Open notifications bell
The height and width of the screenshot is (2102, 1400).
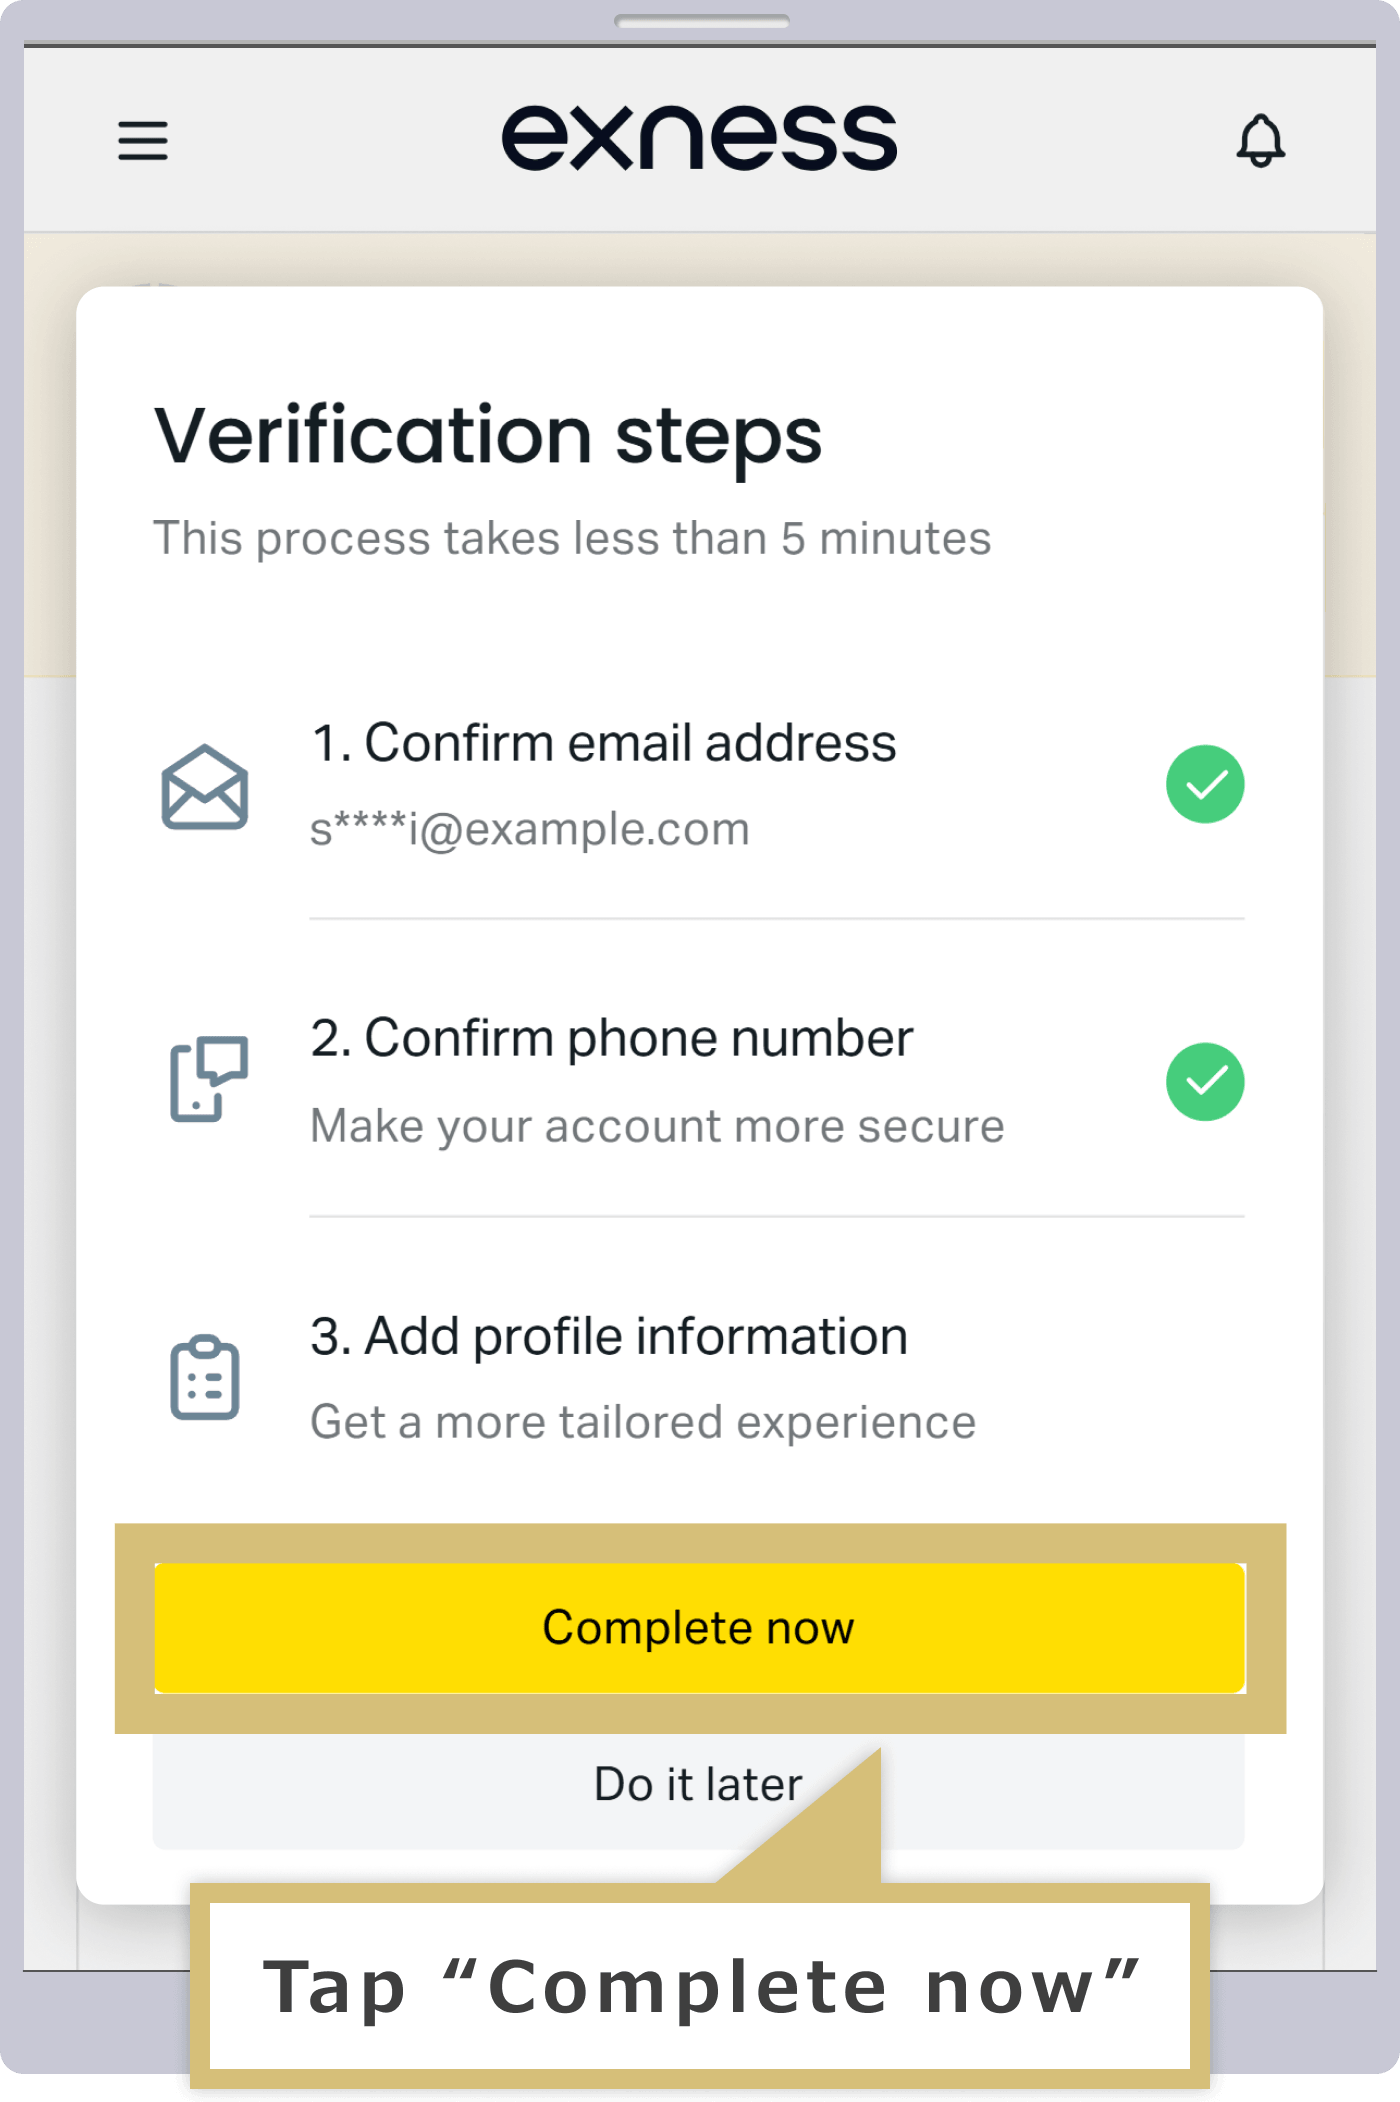point(1260,140)
